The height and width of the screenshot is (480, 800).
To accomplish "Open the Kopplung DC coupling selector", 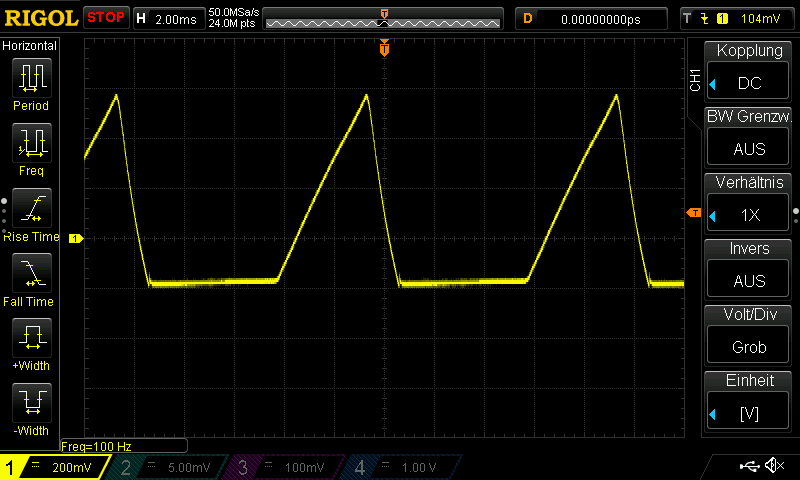I will (x=748, y=71).
